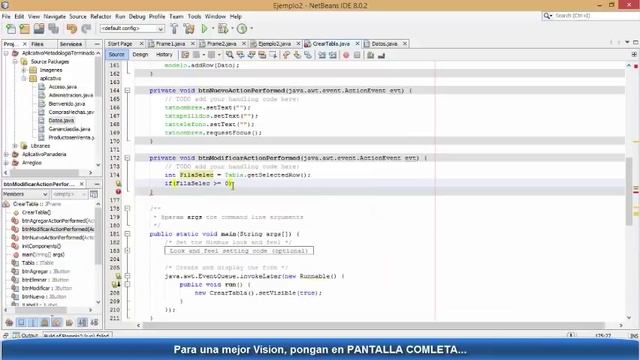Image resolution: width=640 pixels, height=360 pixels.
Task: Click the editor horizontal scrollbar
Action: point(373,325)
